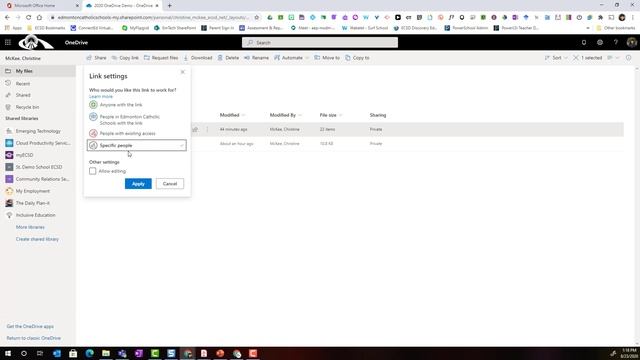This screenshot has height=360, width=640.
Task: Click Share in the command bar
Action: pyautogui.click(x=96, y=58)
